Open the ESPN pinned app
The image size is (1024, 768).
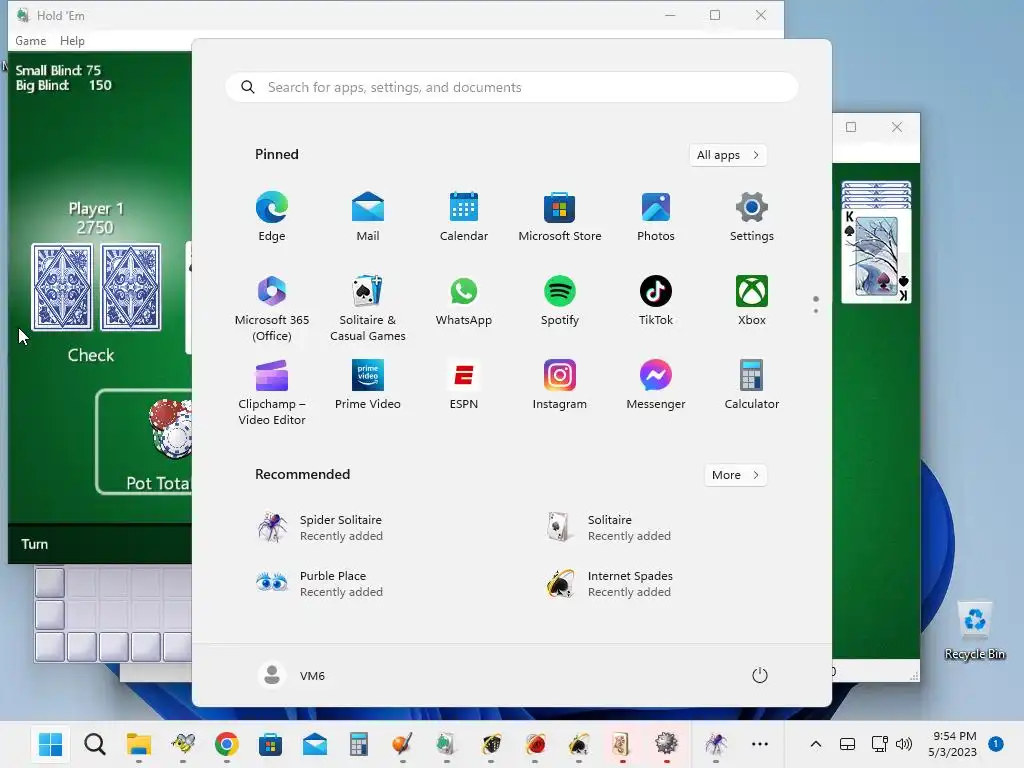[x=464, y=385]
